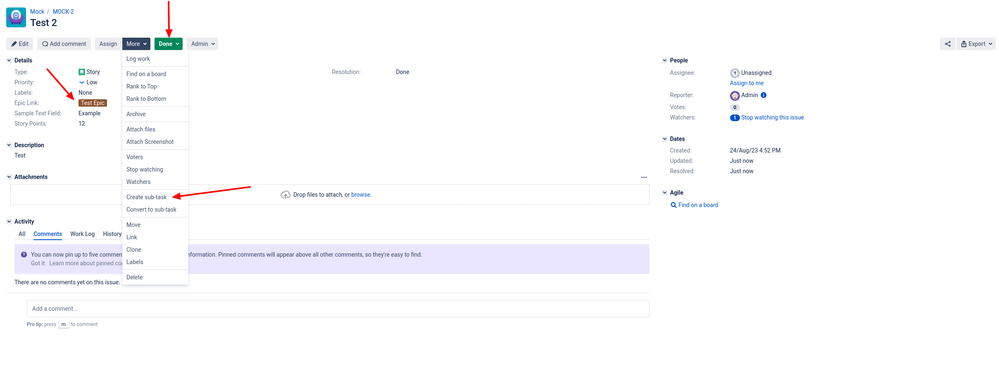
Task: Choose Delete menu item
Action: tap(155, 278)
